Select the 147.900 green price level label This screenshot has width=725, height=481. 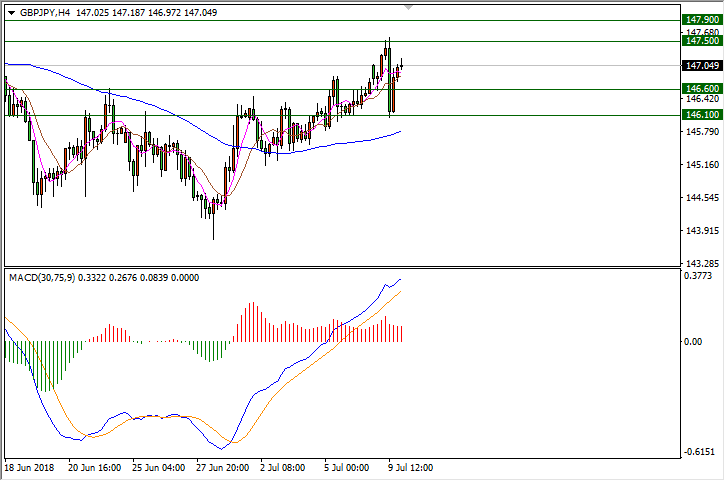(x=702, y=19)
